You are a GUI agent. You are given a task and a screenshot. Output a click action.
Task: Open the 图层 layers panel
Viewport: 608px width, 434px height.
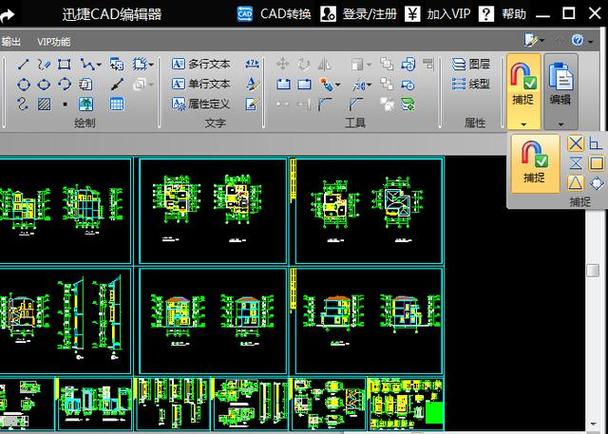click(x=470, y=64)
